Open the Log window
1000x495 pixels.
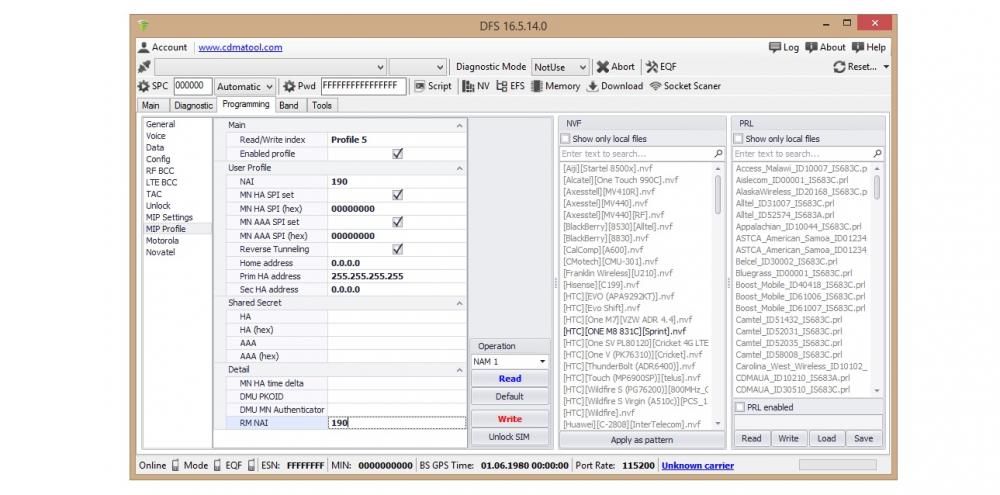coord(784,47)
